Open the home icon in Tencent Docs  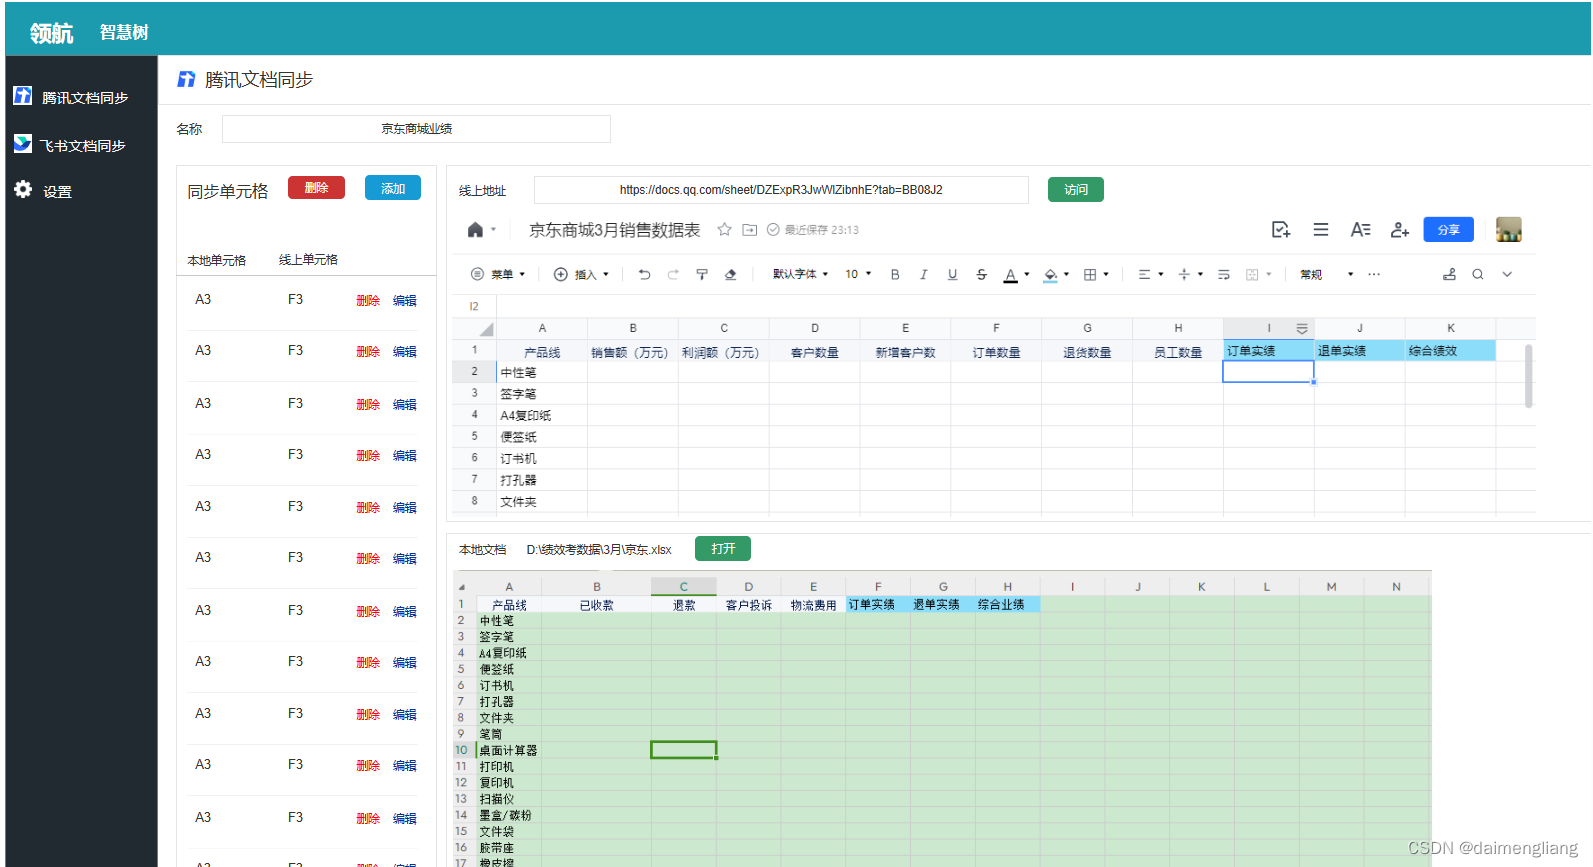475,230
